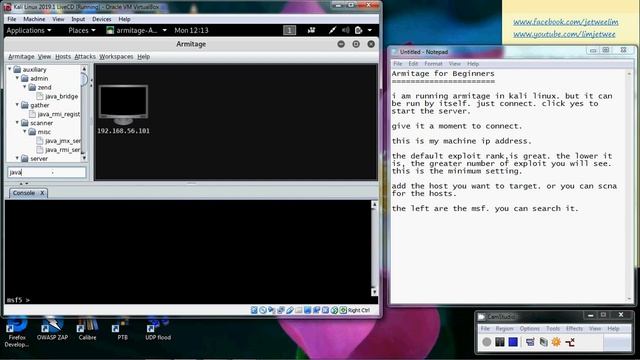Open the Hosts menu in Armitage

point(63,57)
